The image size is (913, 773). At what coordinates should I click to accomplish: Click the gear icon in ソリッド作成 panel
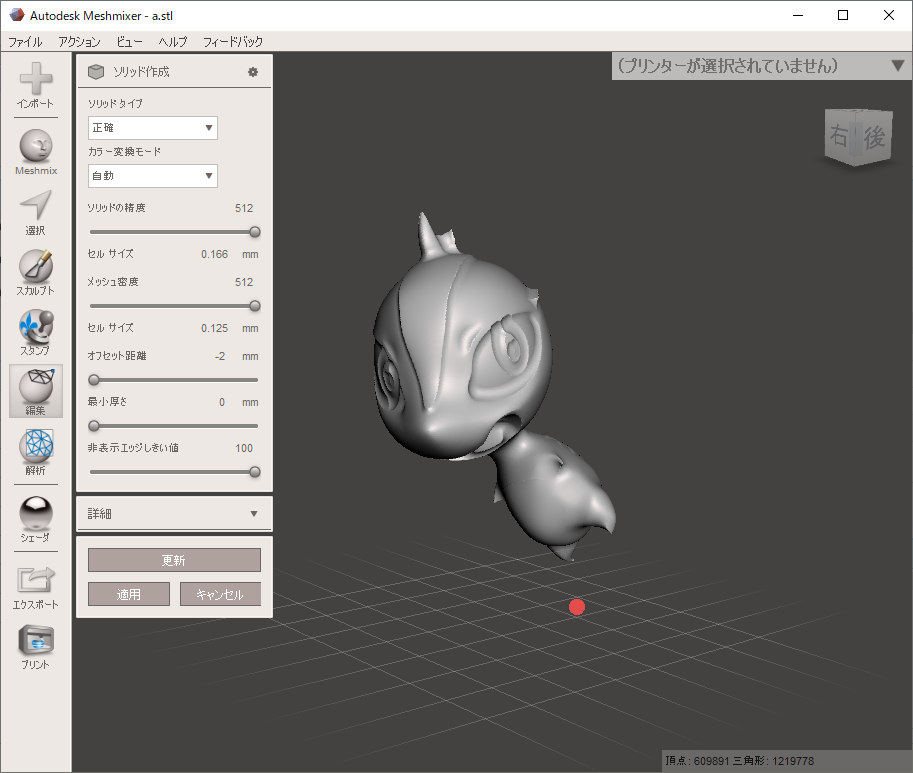[253, 72]
